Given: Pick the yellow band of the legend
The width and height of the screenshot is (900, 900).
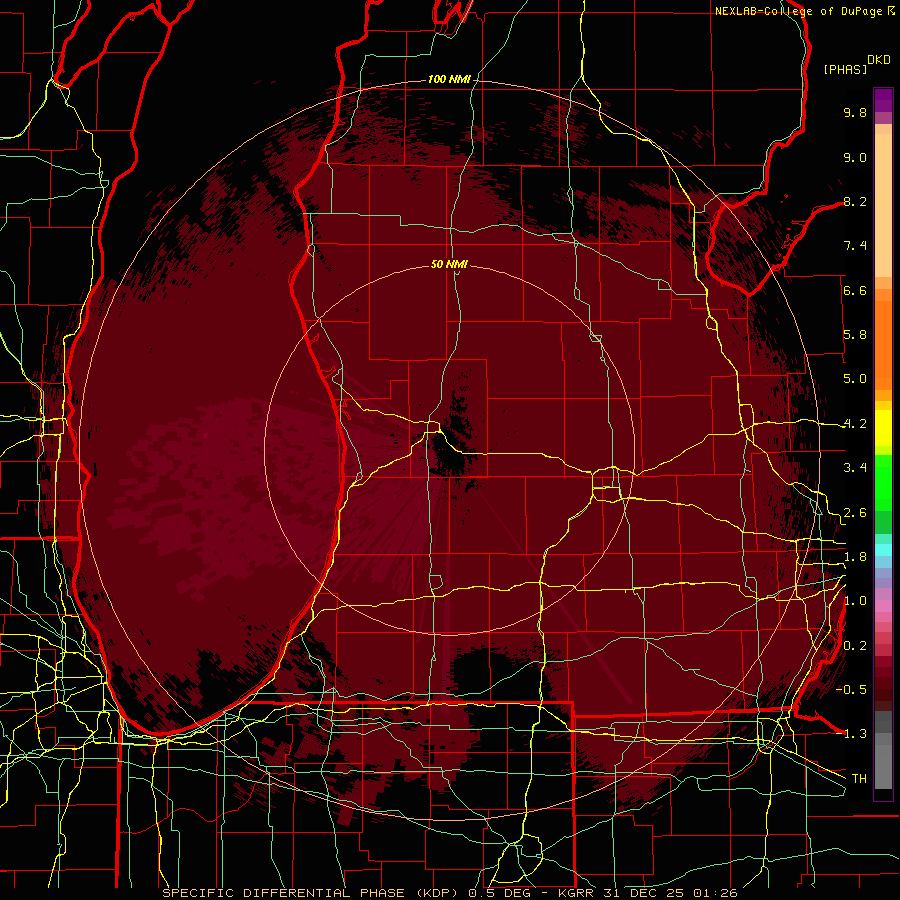Looking at the screenshot, I should [883, 428].
